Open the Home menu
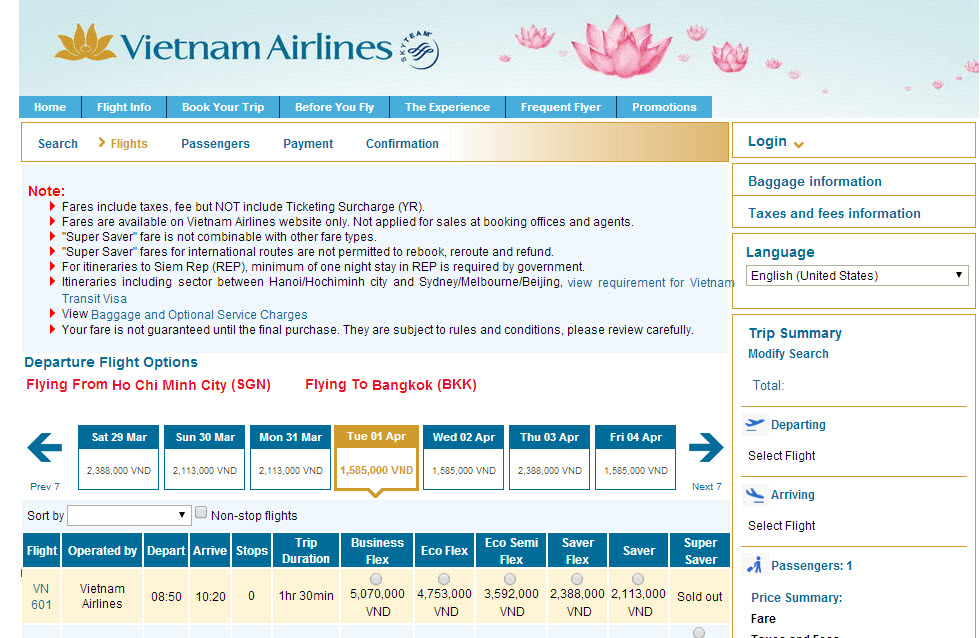The image size is (980, 638). tap(50, 107)
